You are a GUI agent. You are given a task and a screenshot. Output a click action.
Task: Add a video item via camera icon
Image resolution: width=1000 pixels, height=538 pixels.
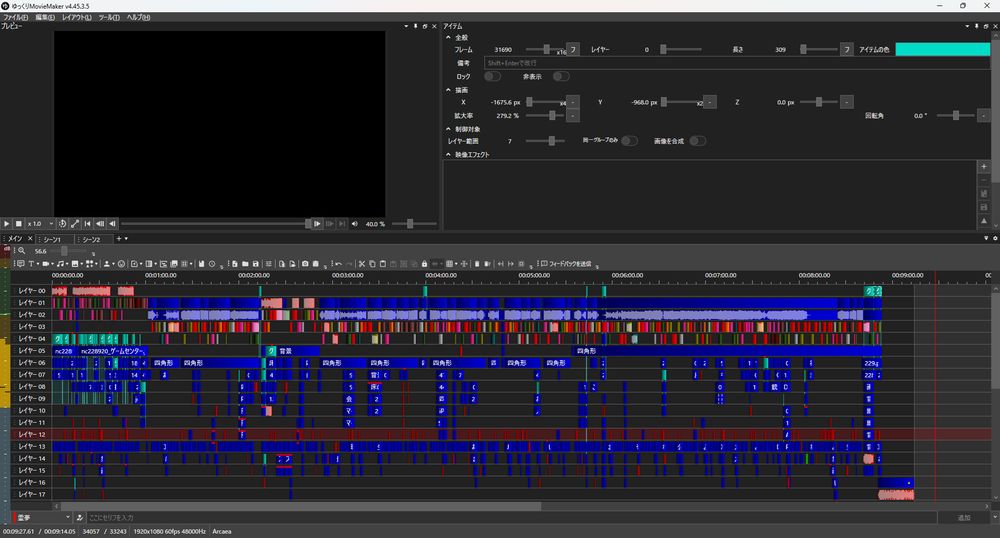[x=46, y=263]
